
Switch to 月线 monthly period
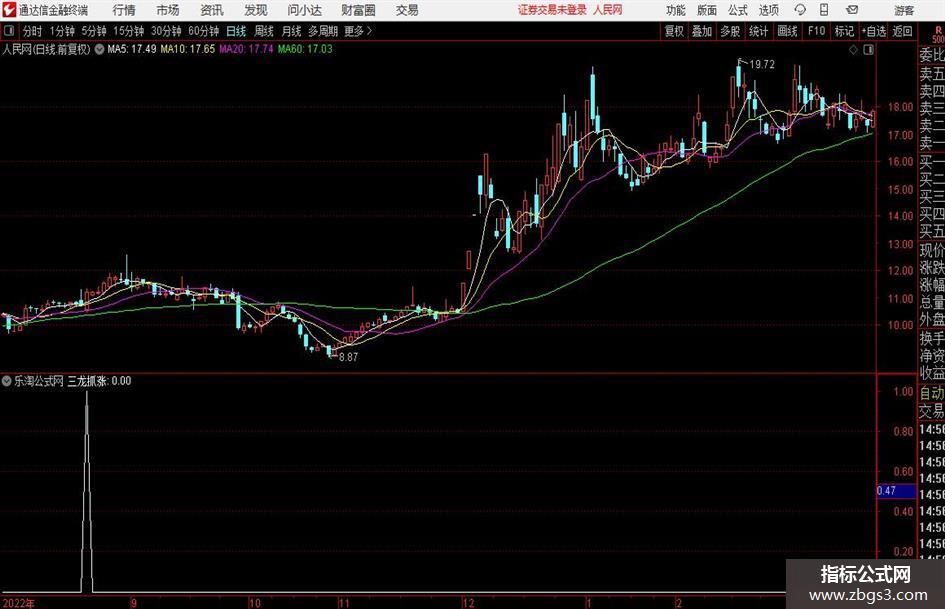tap(291, 31)
